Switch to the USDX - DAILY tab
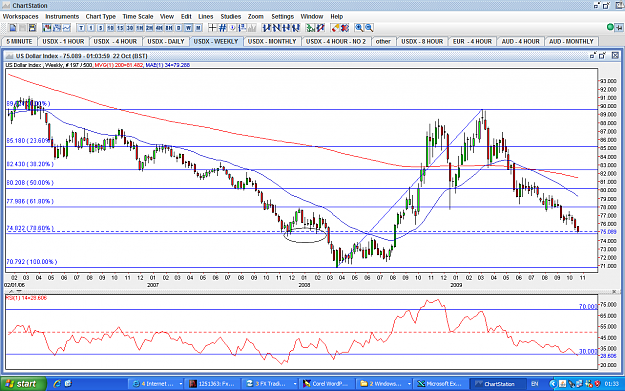625x391 pixels. tap(166, 41)
